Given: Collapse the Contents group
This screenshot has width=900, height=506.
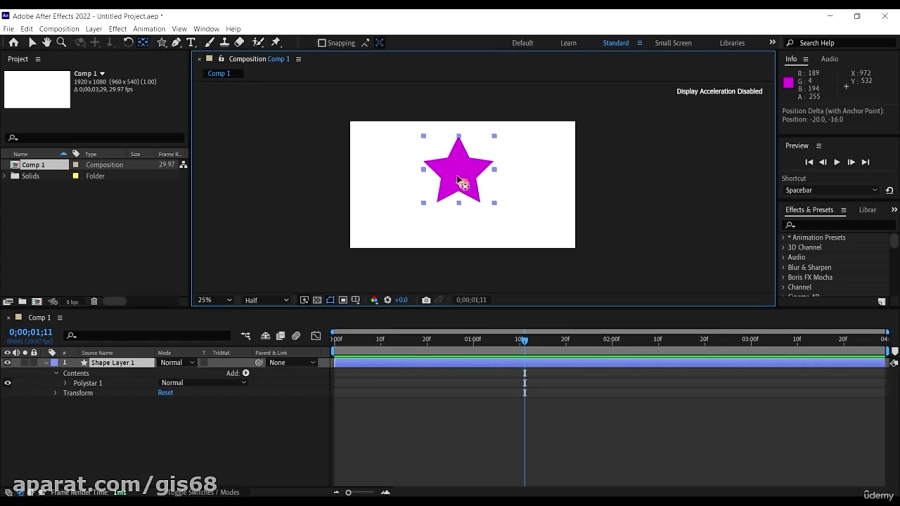Looking at the screenshot, I should click(56, 373).
